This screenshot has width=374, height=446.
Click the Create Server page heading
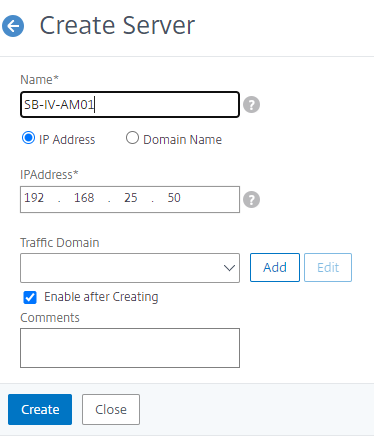(x=117, y=25)
